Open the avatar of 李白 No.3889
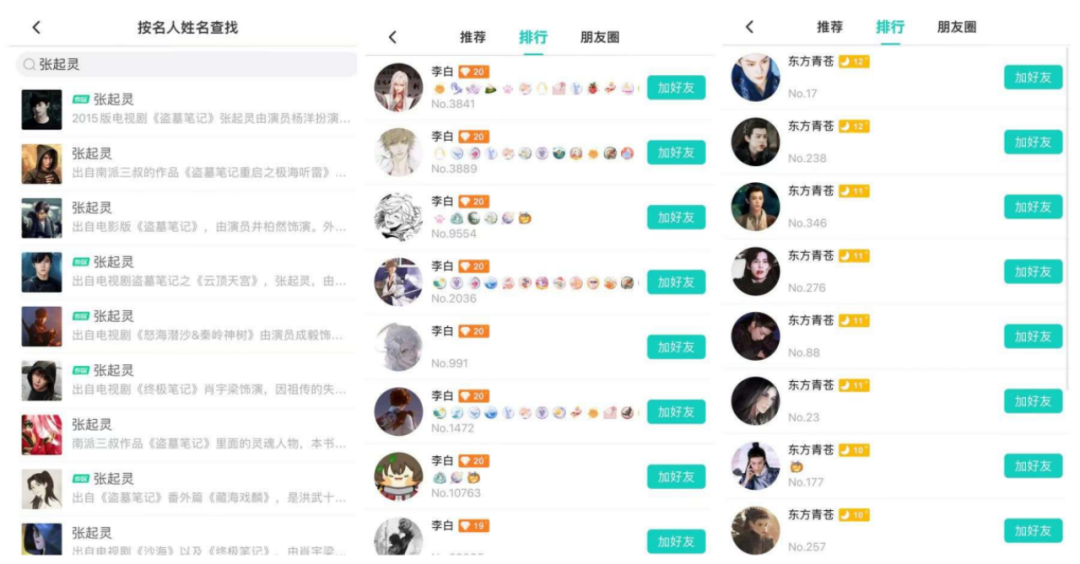 [398, 152]
